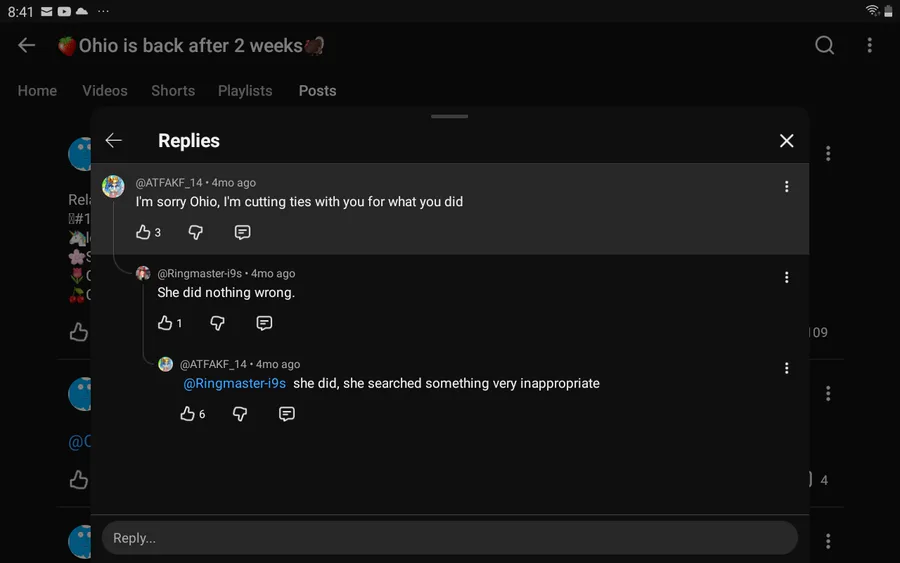Dislike the "cutting ties" comment
900x563 pixels.
tap(196, 232)
